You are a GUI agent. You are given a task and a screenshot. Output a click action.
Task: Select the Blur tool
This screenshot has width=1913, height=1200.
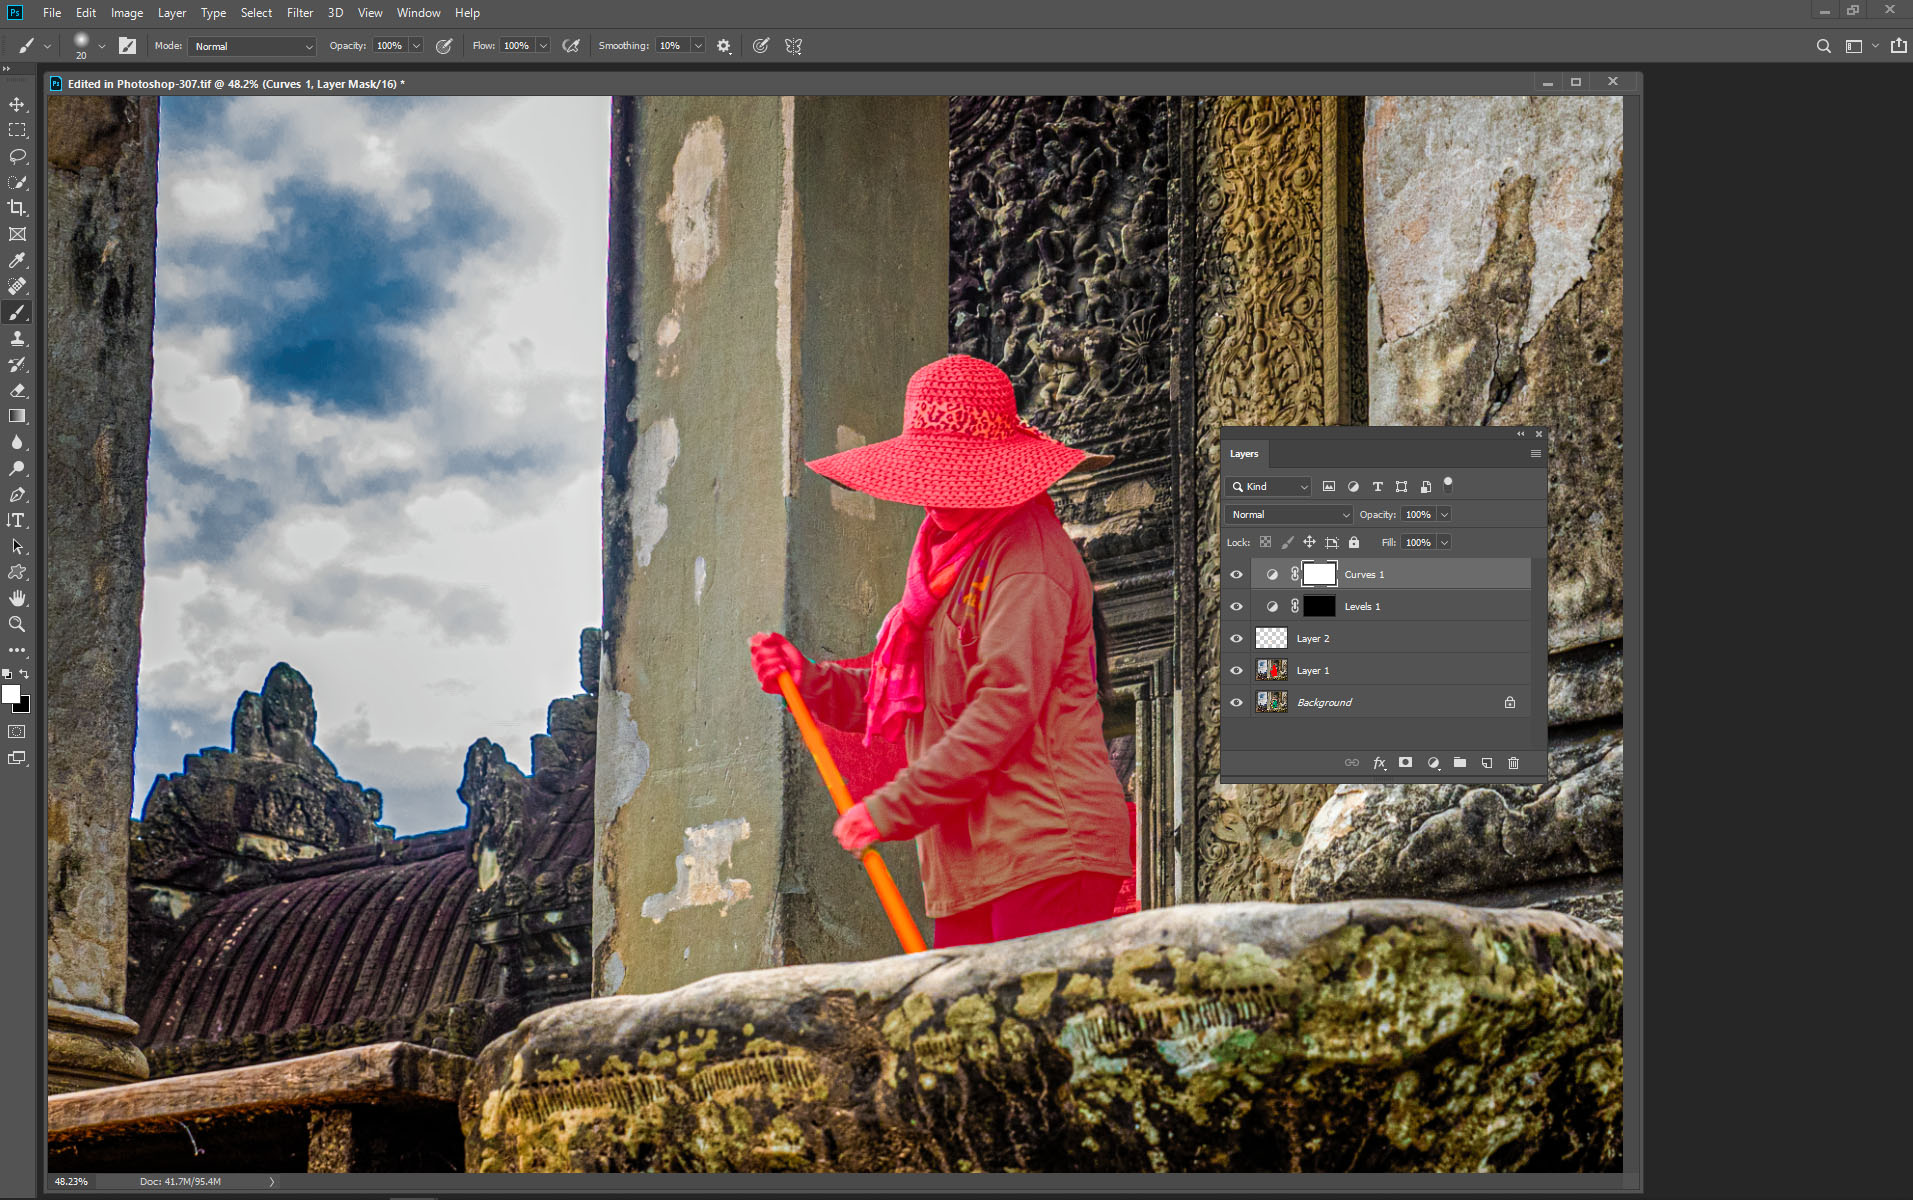pos(17,442)
